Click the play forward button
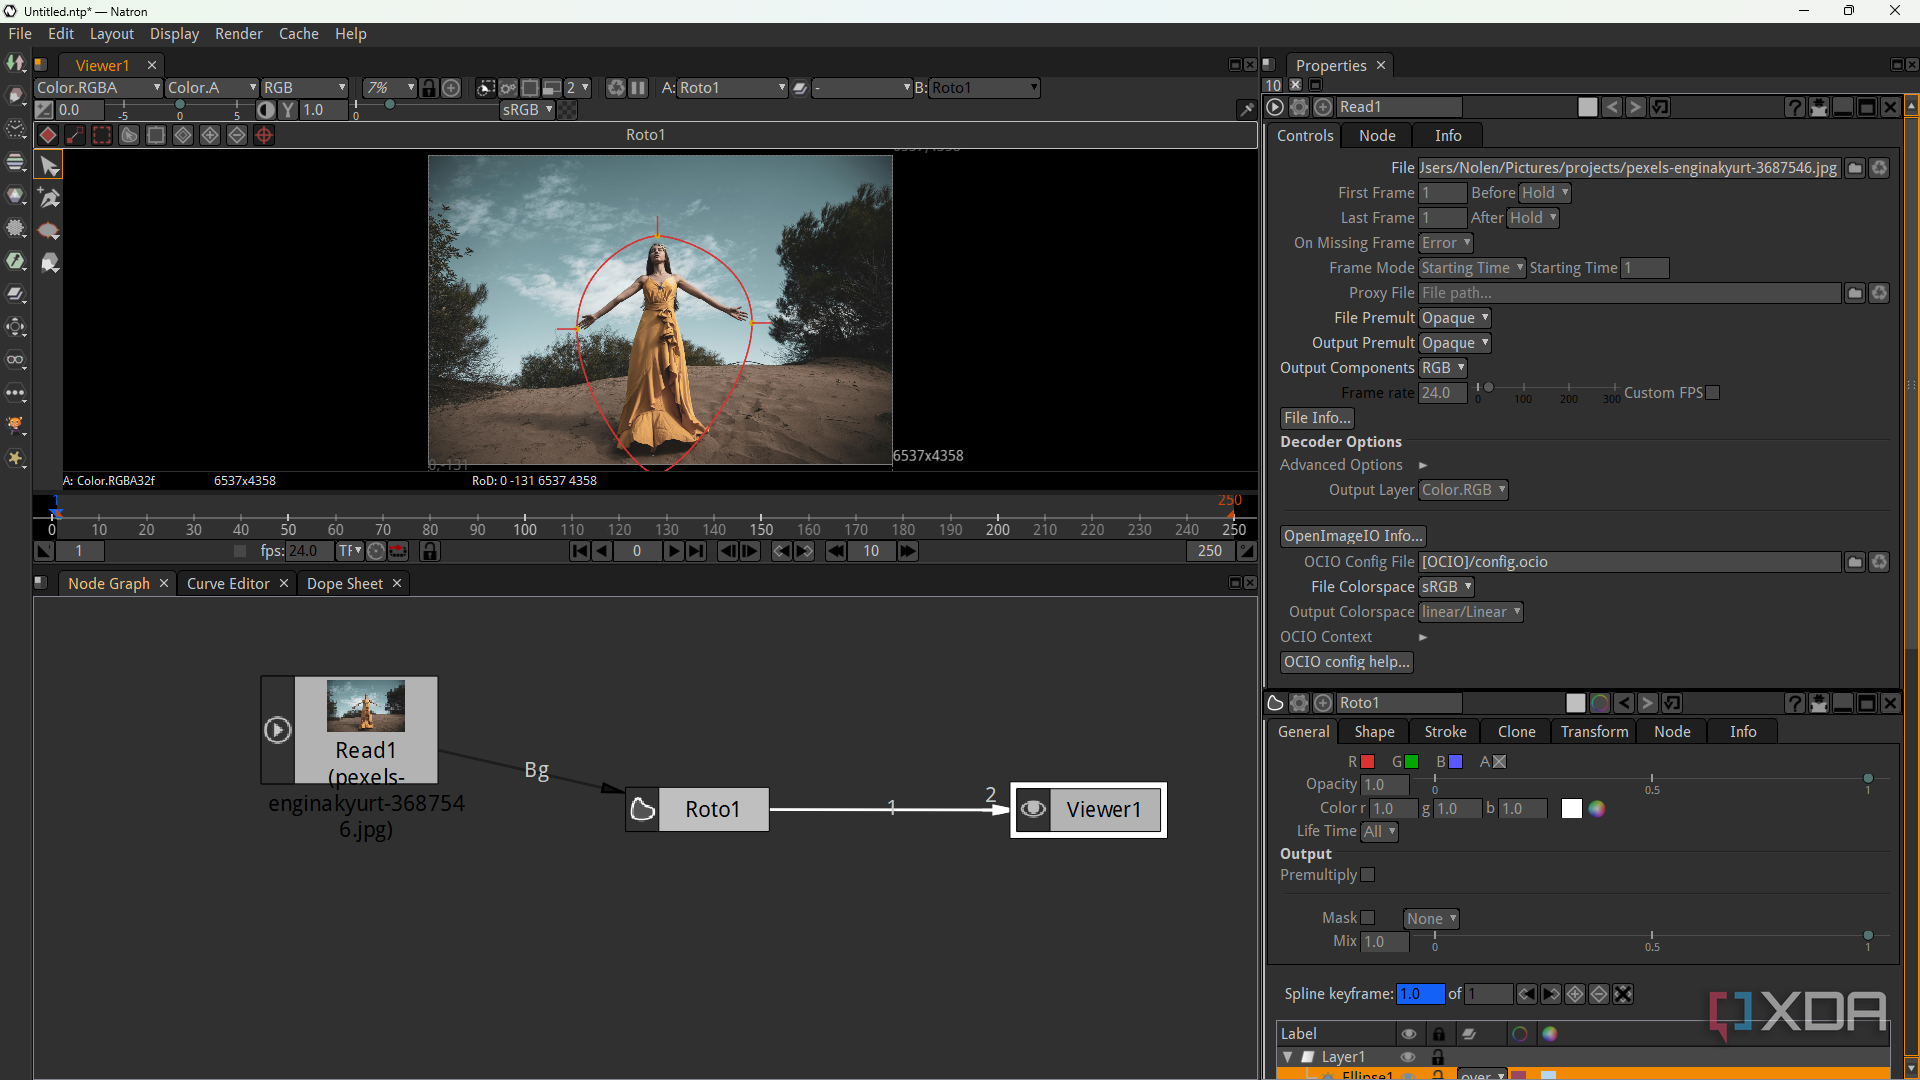The width and height of the screenshot is (1920, 1080). pyautogui.click(x=673, y=551)
